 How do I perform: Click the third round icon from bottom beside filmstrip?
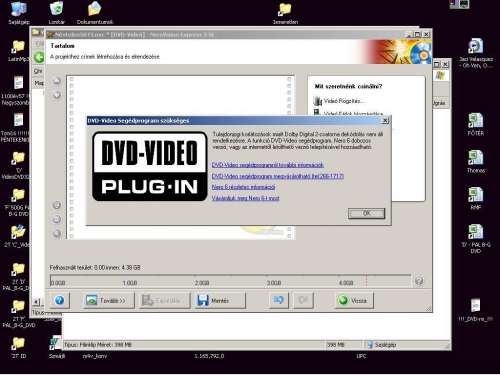57,205
